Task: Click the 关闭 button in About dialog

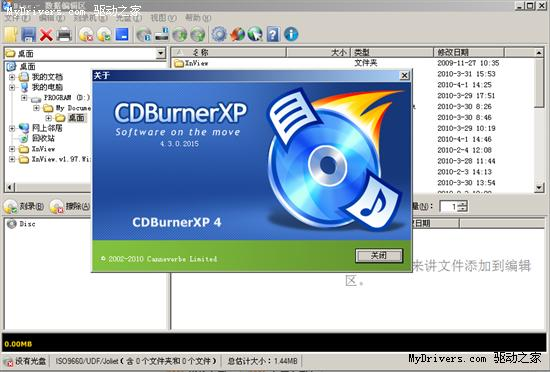Action: coord(379,256)
